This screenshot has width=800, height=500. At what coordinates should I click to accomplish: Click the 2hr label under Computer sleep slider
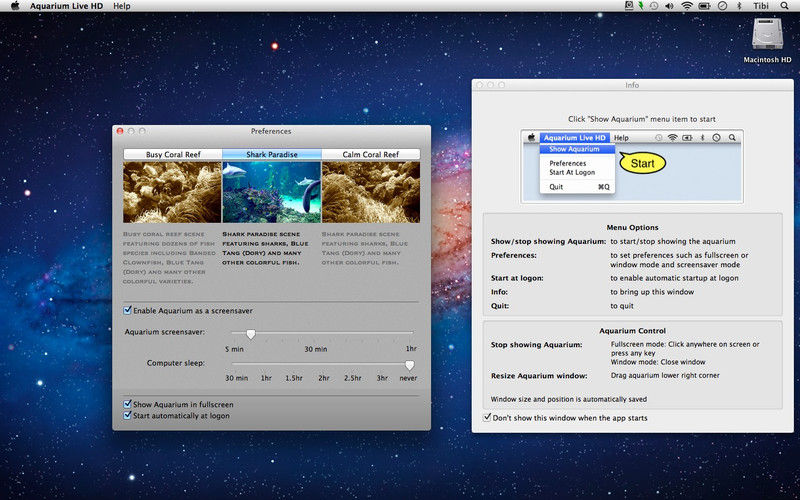[x=323, y=378]
